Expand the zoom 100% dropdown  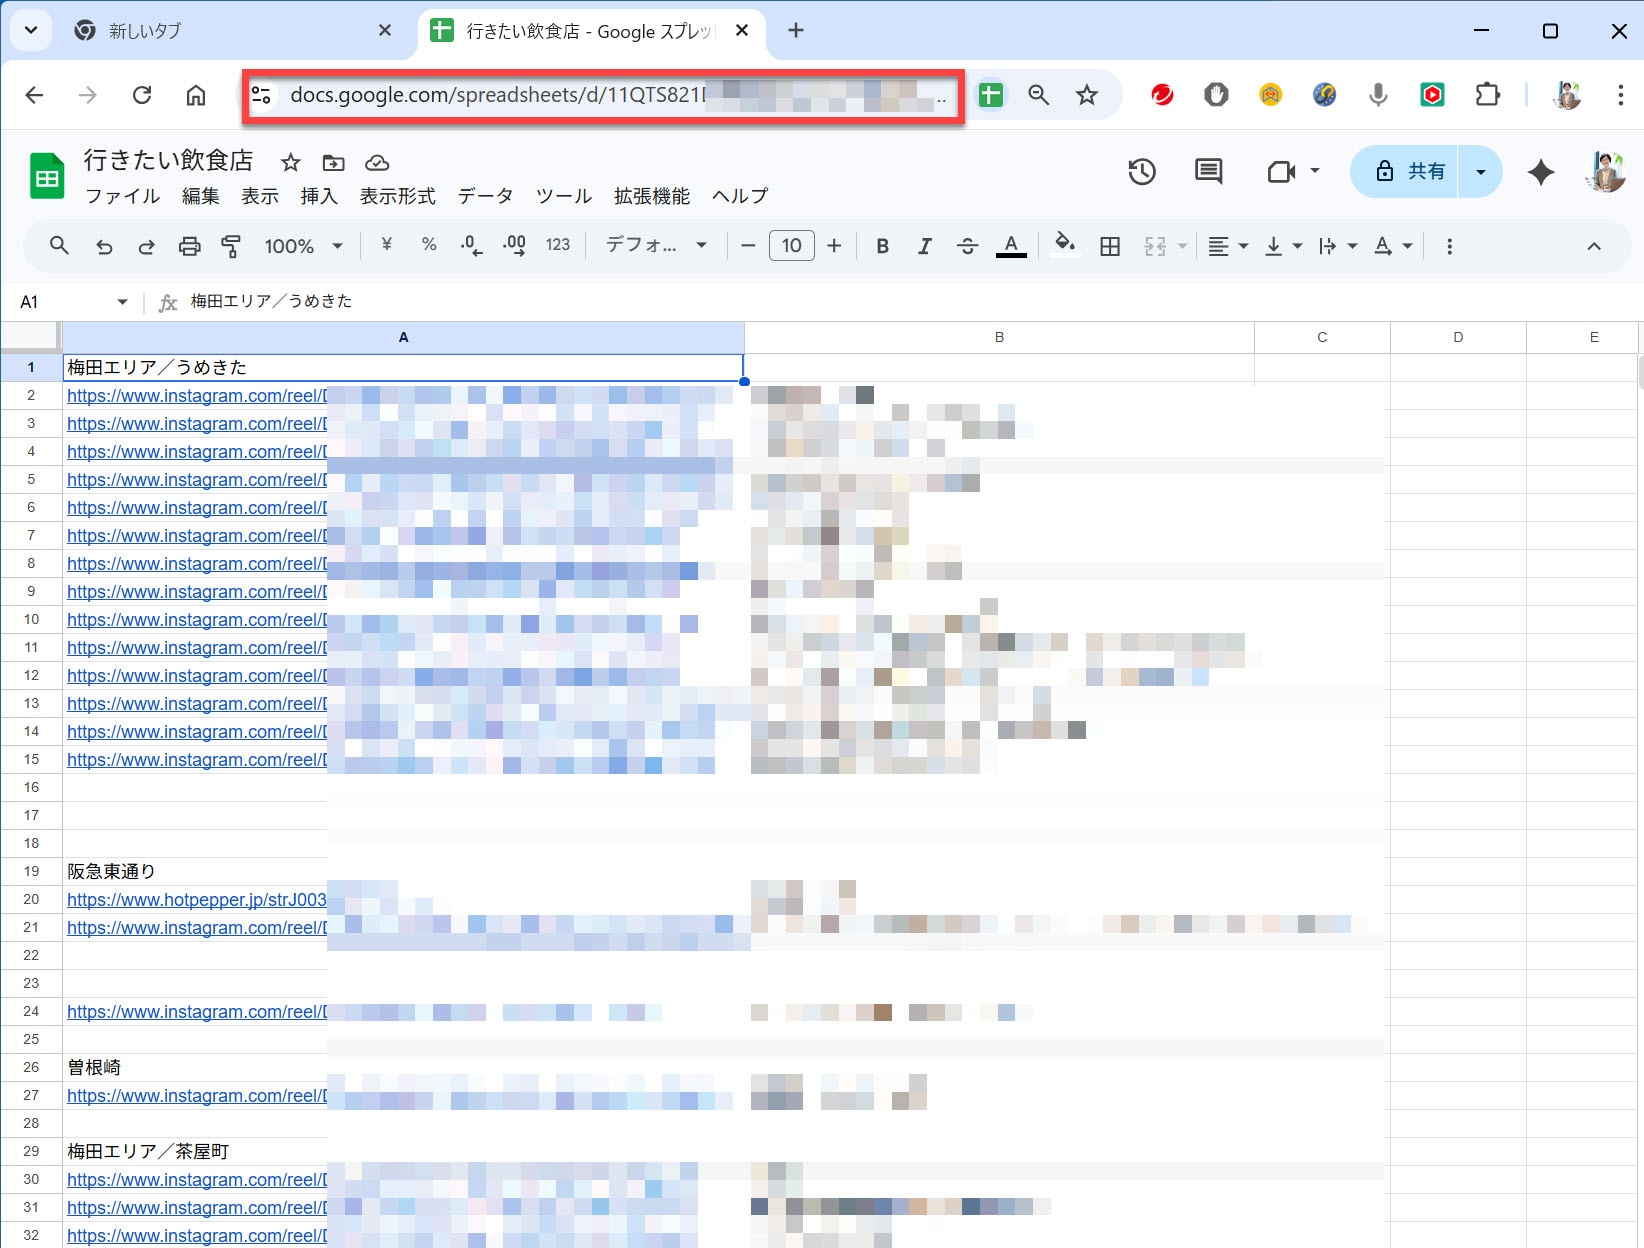click(303, 246)
